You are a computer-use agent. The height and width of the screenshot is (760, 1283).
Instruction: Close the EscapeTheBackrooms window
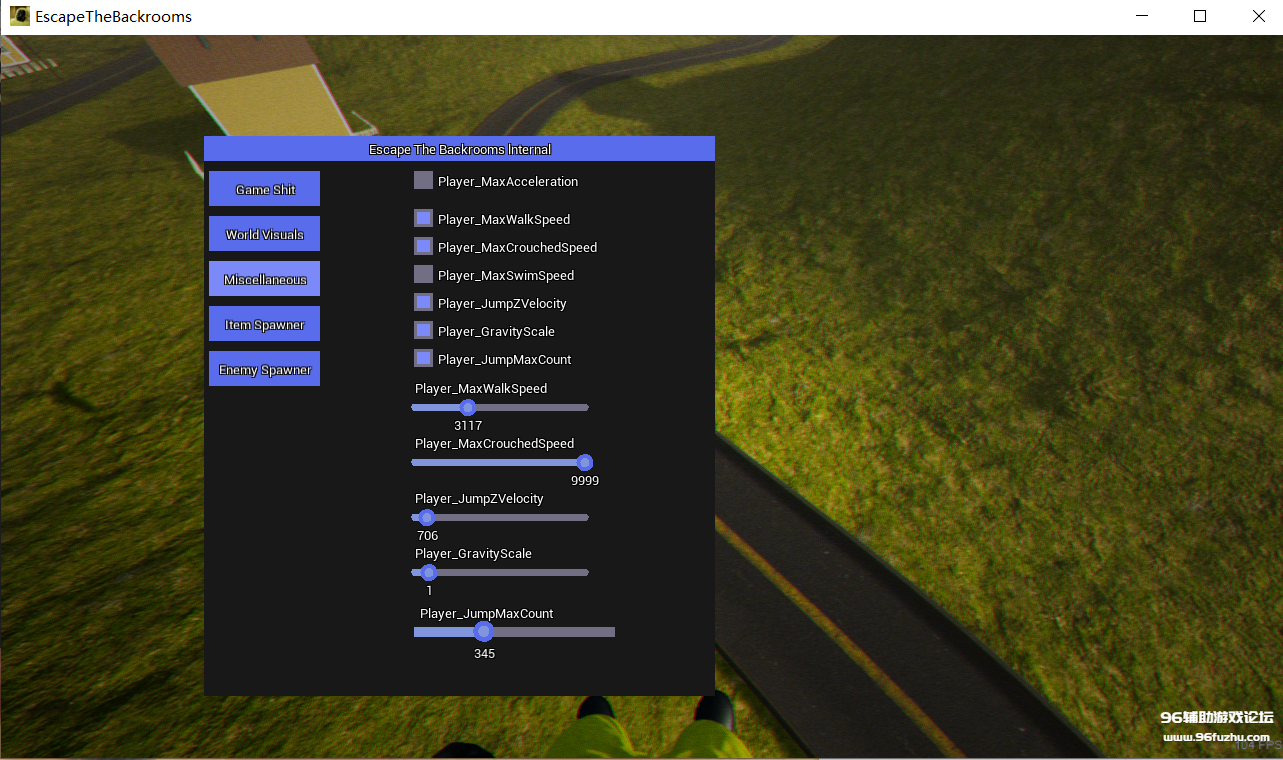[1258, 16]
